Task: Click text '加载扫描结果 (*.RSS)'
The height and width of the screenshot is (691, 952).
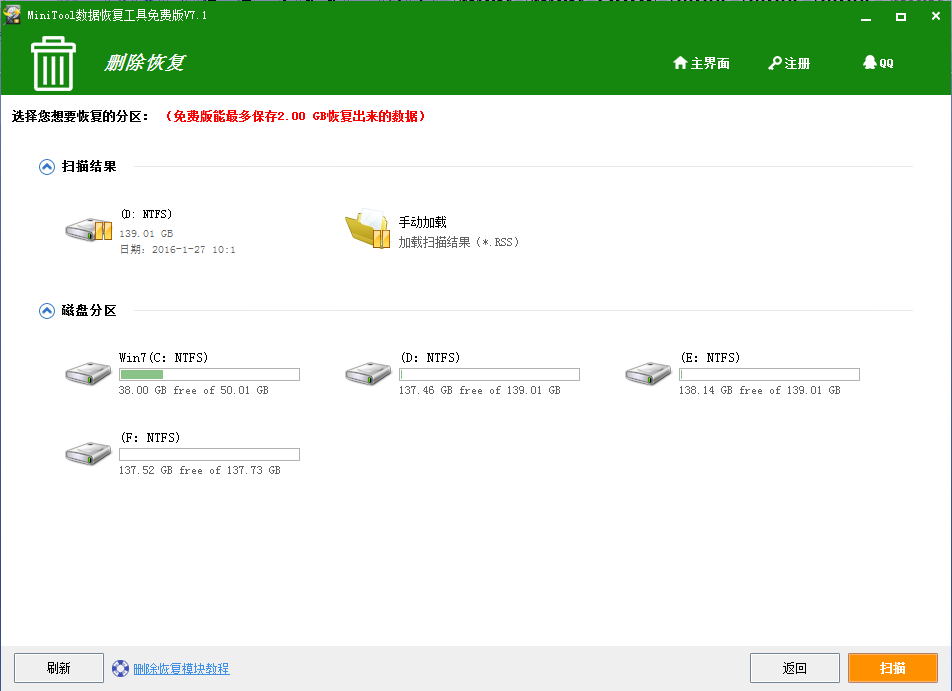Action: [x=459, y=242]
